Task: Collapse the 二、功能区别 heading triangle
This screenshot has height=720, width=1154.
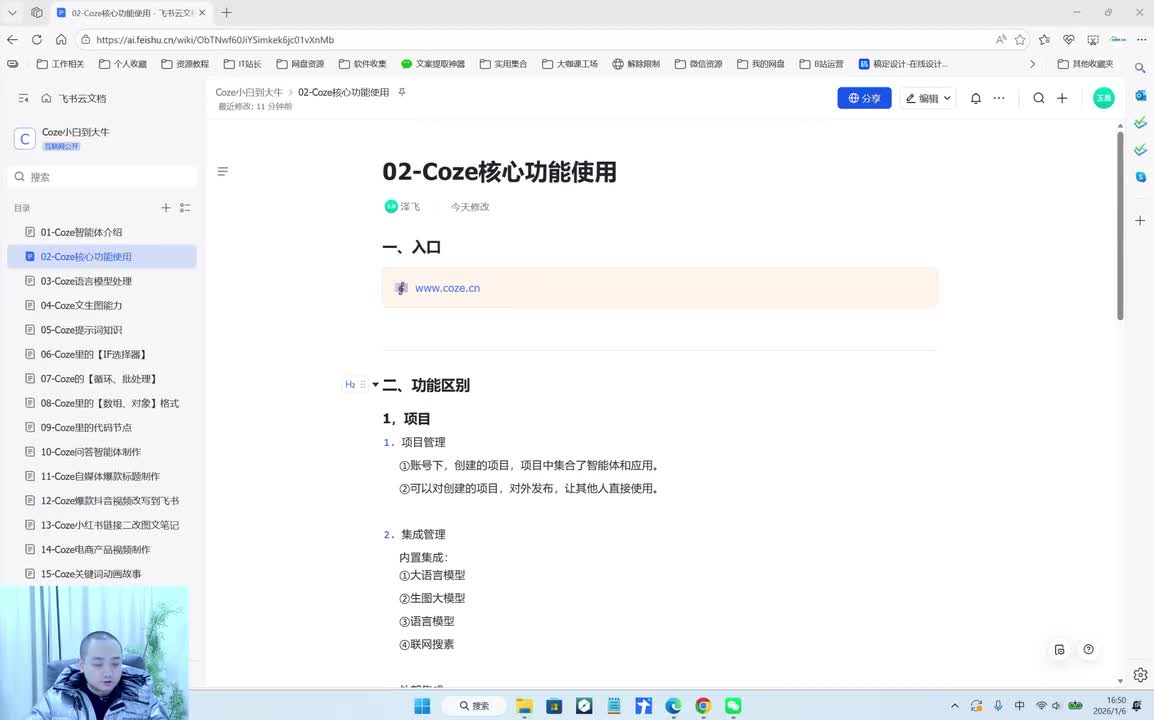Action: (375, 384)
